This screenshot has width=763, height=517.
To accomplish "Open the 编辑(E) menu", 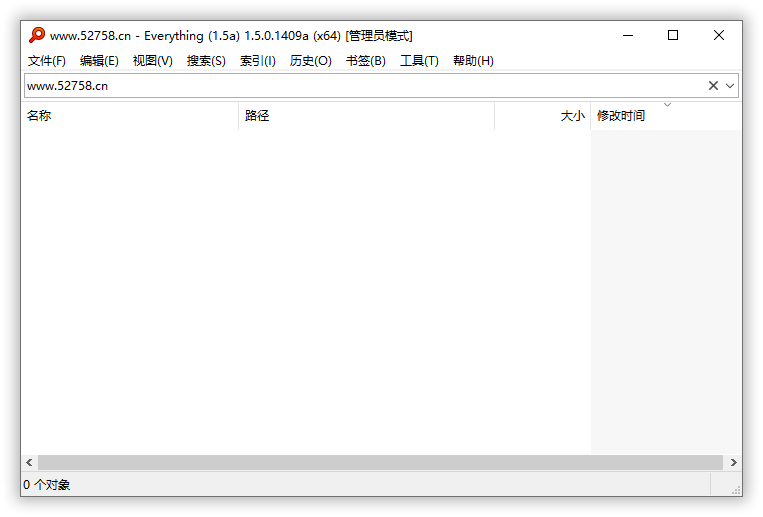I will tap(99, 61).
